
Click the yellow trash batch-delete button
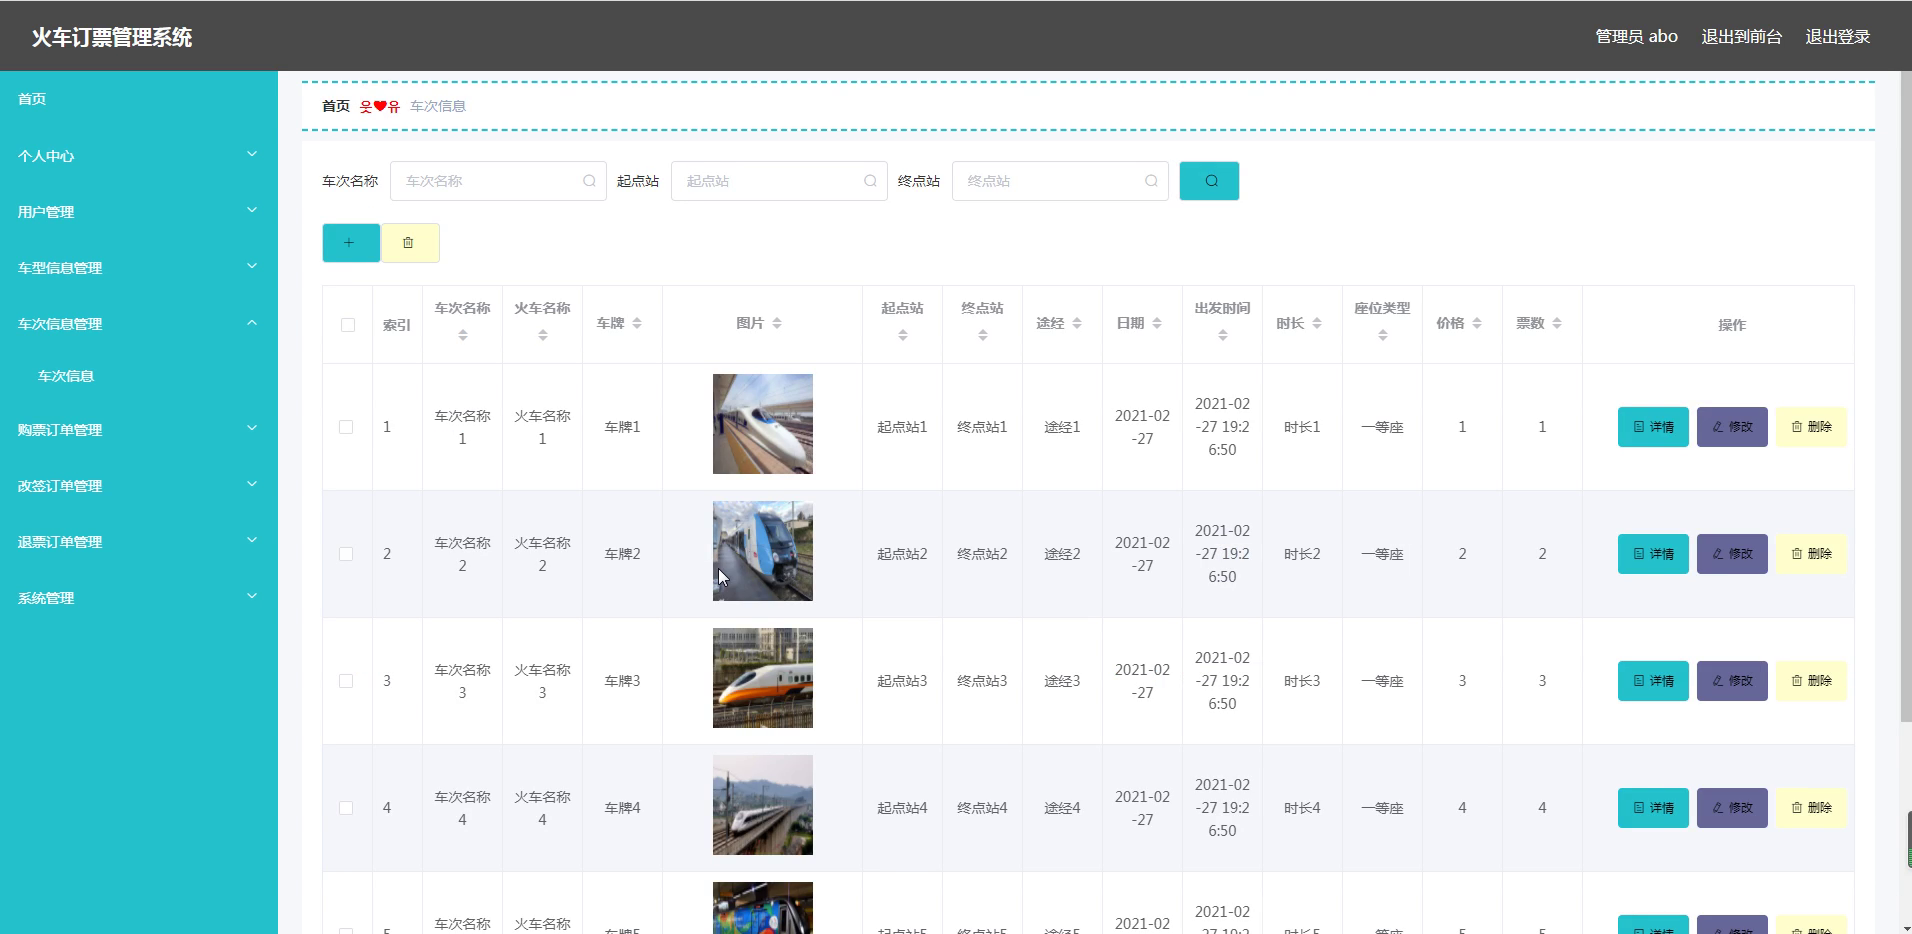point(410,243)
